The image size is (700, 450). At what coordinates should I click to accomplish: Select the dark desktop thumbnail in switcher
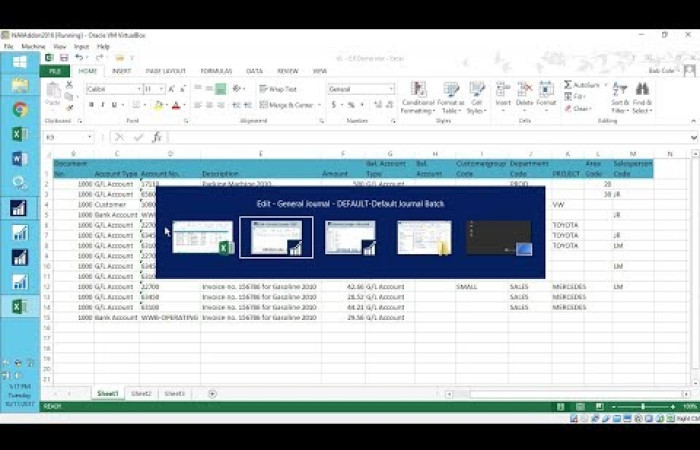click(499, 238)
